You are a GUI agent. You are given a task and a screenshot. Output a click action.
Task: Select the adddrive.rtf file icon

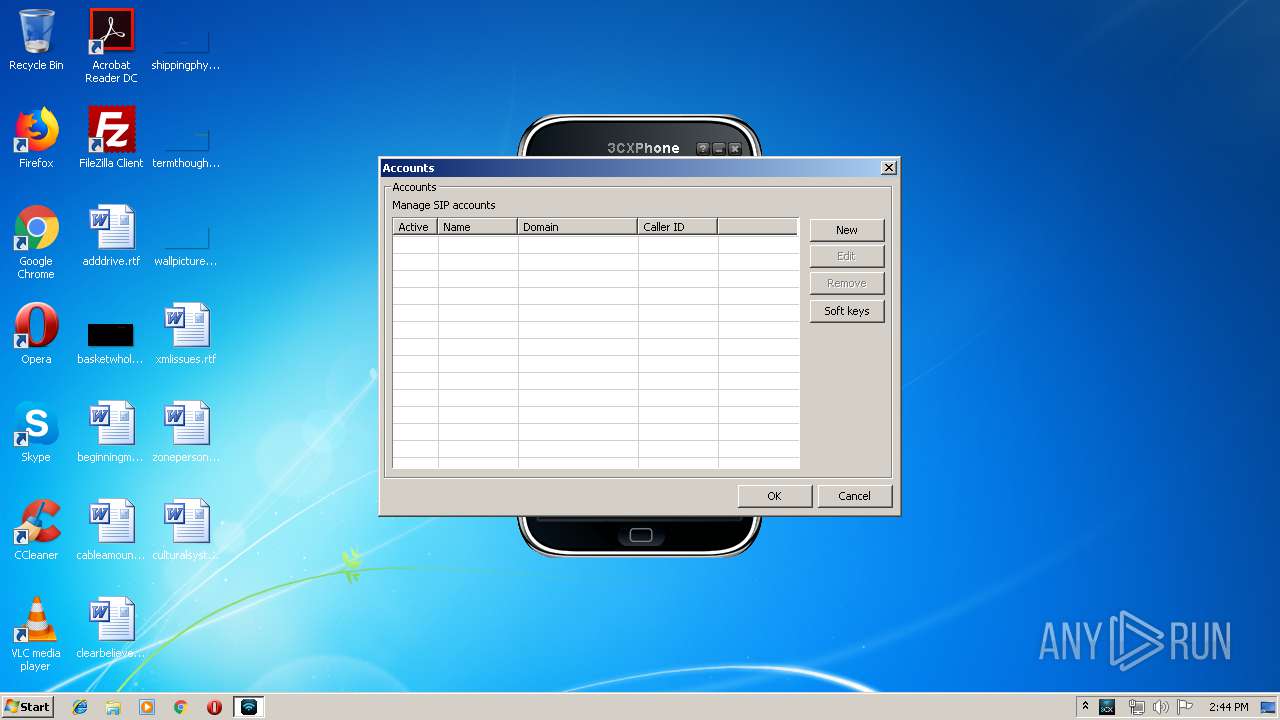pyautogui.click(x=111, y=237)
